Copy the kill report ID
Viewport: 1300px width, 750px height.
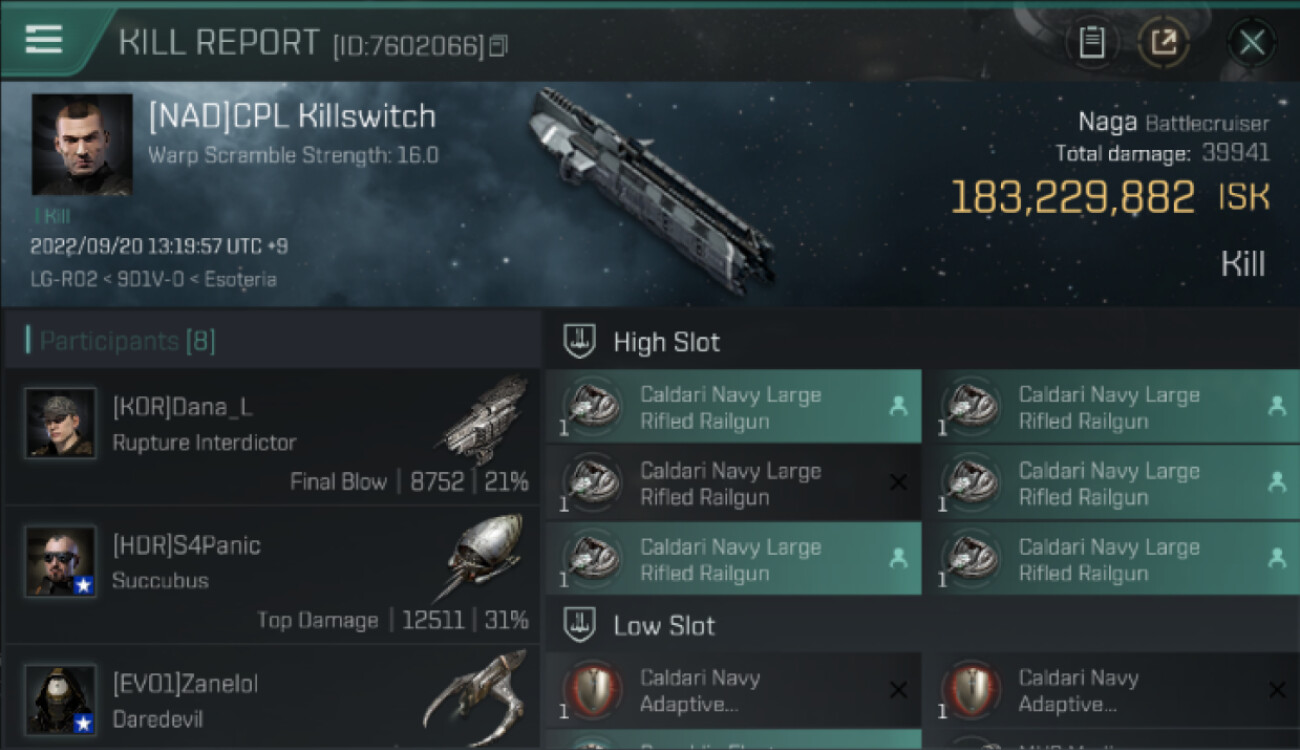pos(498,46)
